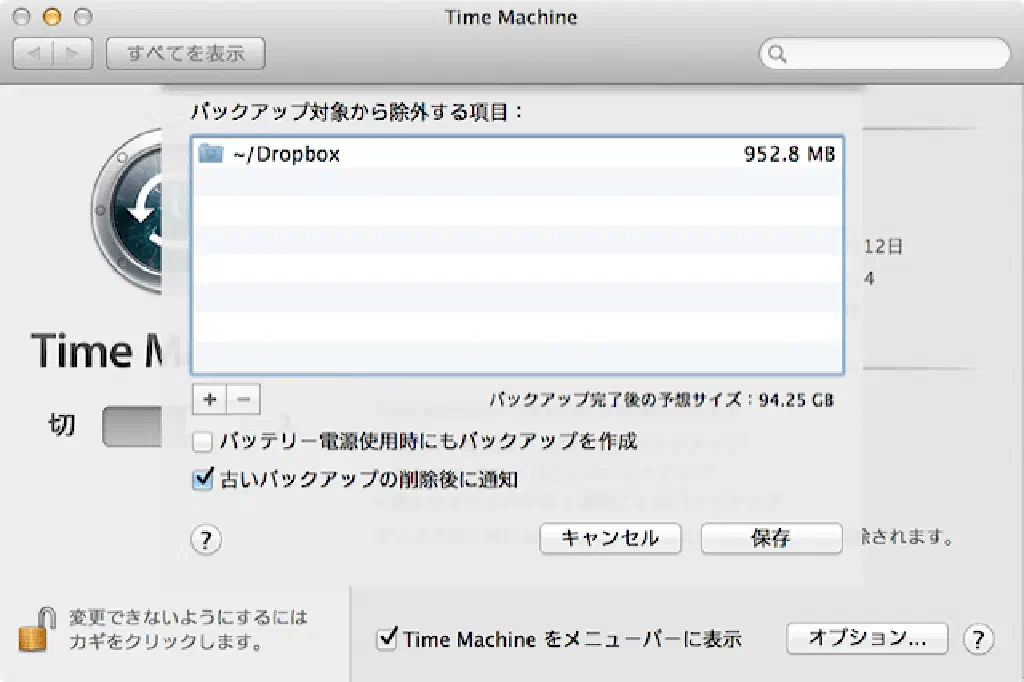This screenshot has width=1024, height=682.
Task: Click the Dropbox folder icon in the list
Action: pyautogui.click(x=210, y=154)
